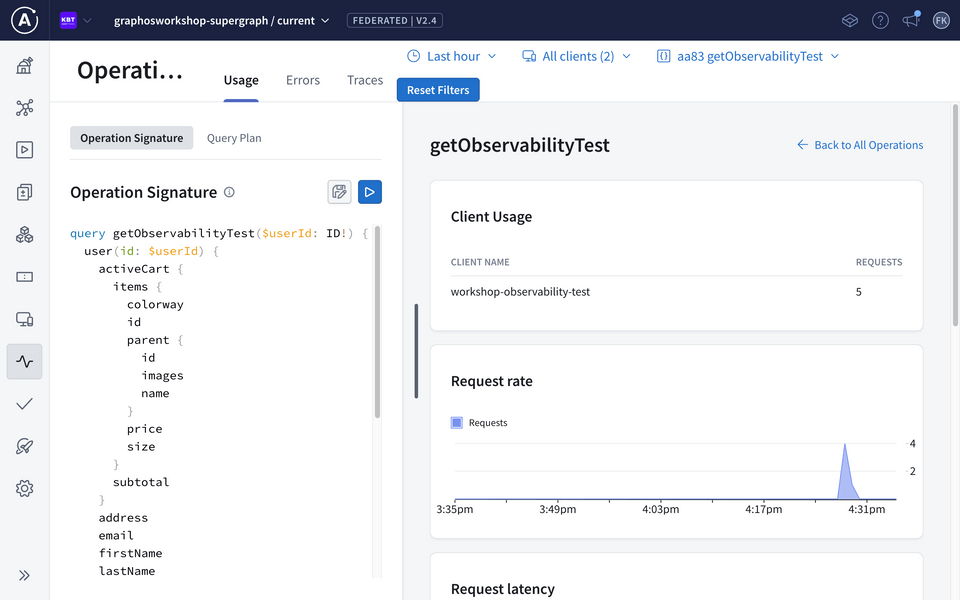This screenshot has width=960, height=600.
Task: Click the Operation Signature info icon
Action: (x=229, y=192)
